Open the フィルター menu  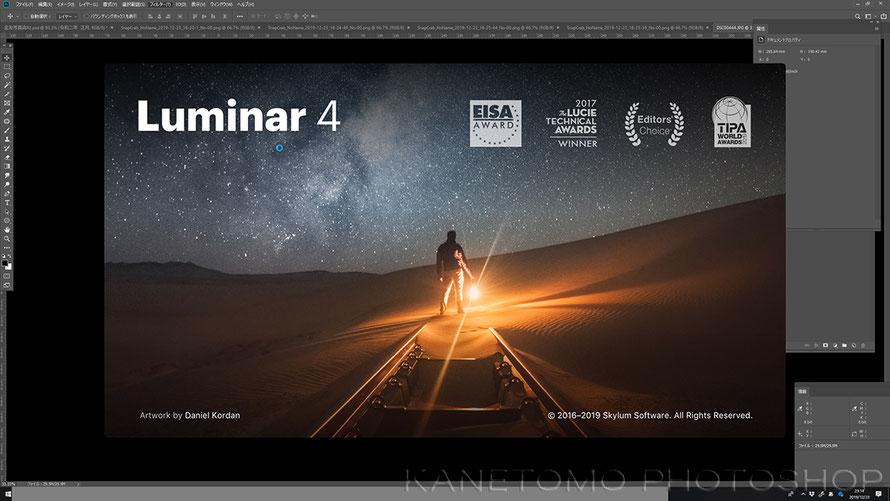point(160,4)
